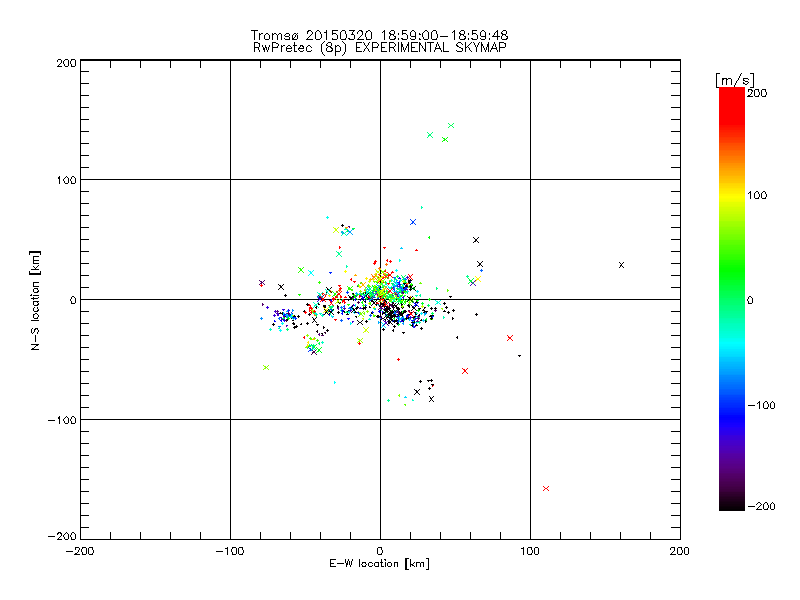Click the N-S axis tick label "0"
Screen dimensions: 800x600
(73, 300)
